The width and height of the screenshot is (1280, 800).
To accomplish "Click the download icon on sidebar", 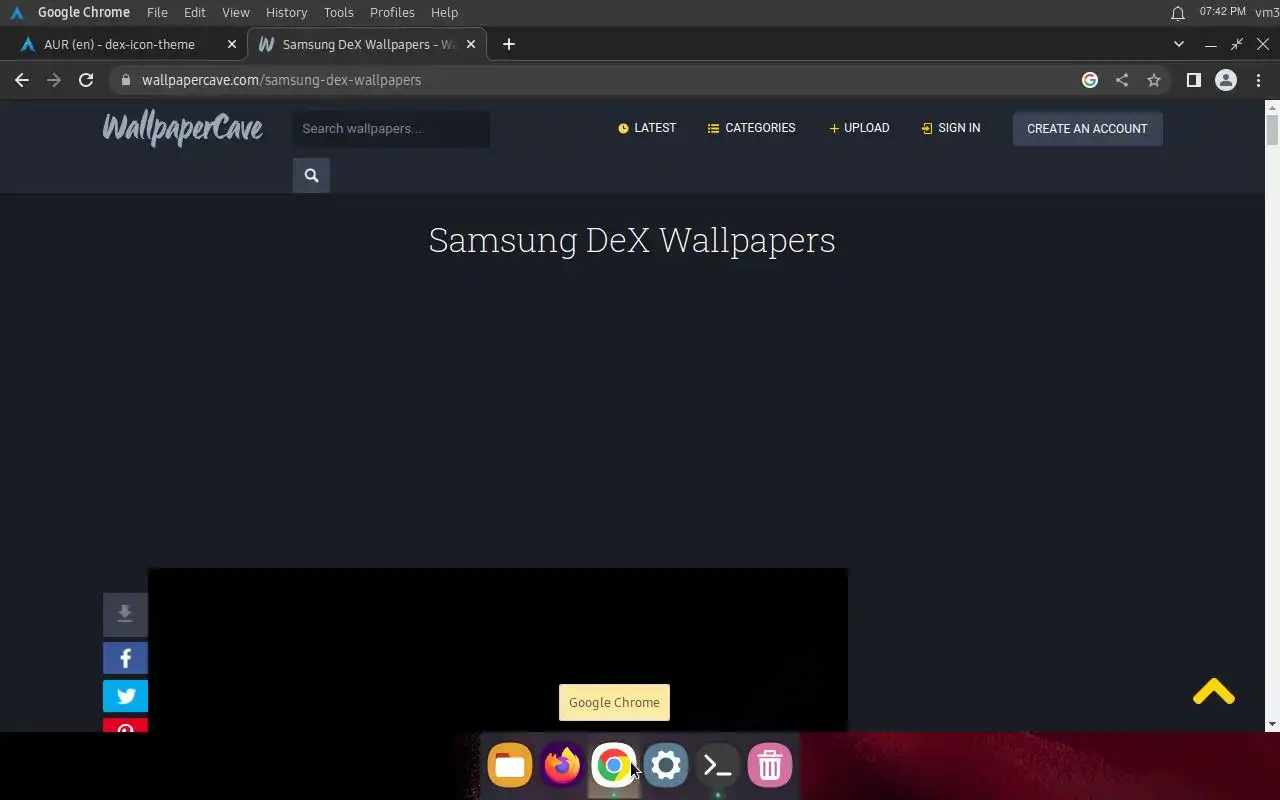I will [x=125, y=614].
